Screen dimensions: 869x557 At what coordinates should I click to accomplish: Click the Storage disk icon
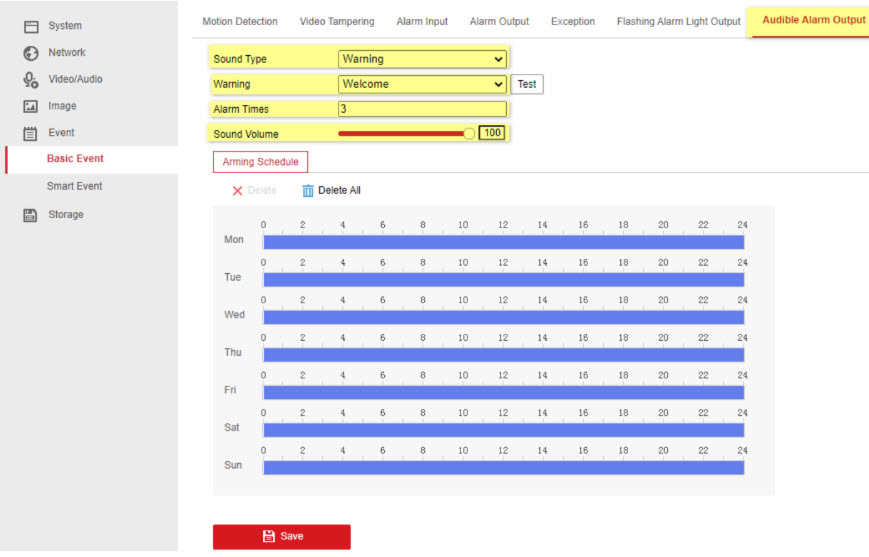30,215
